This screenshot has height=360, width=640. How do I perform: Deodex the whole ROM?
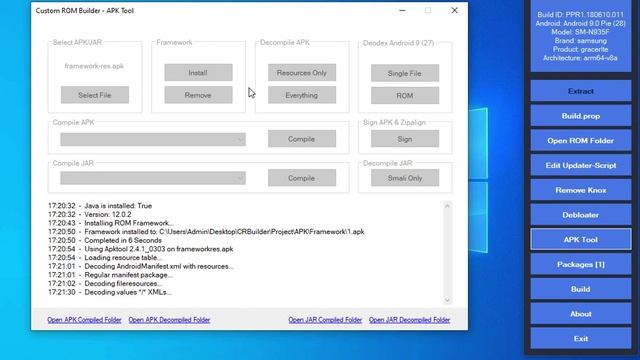[405, 96]
